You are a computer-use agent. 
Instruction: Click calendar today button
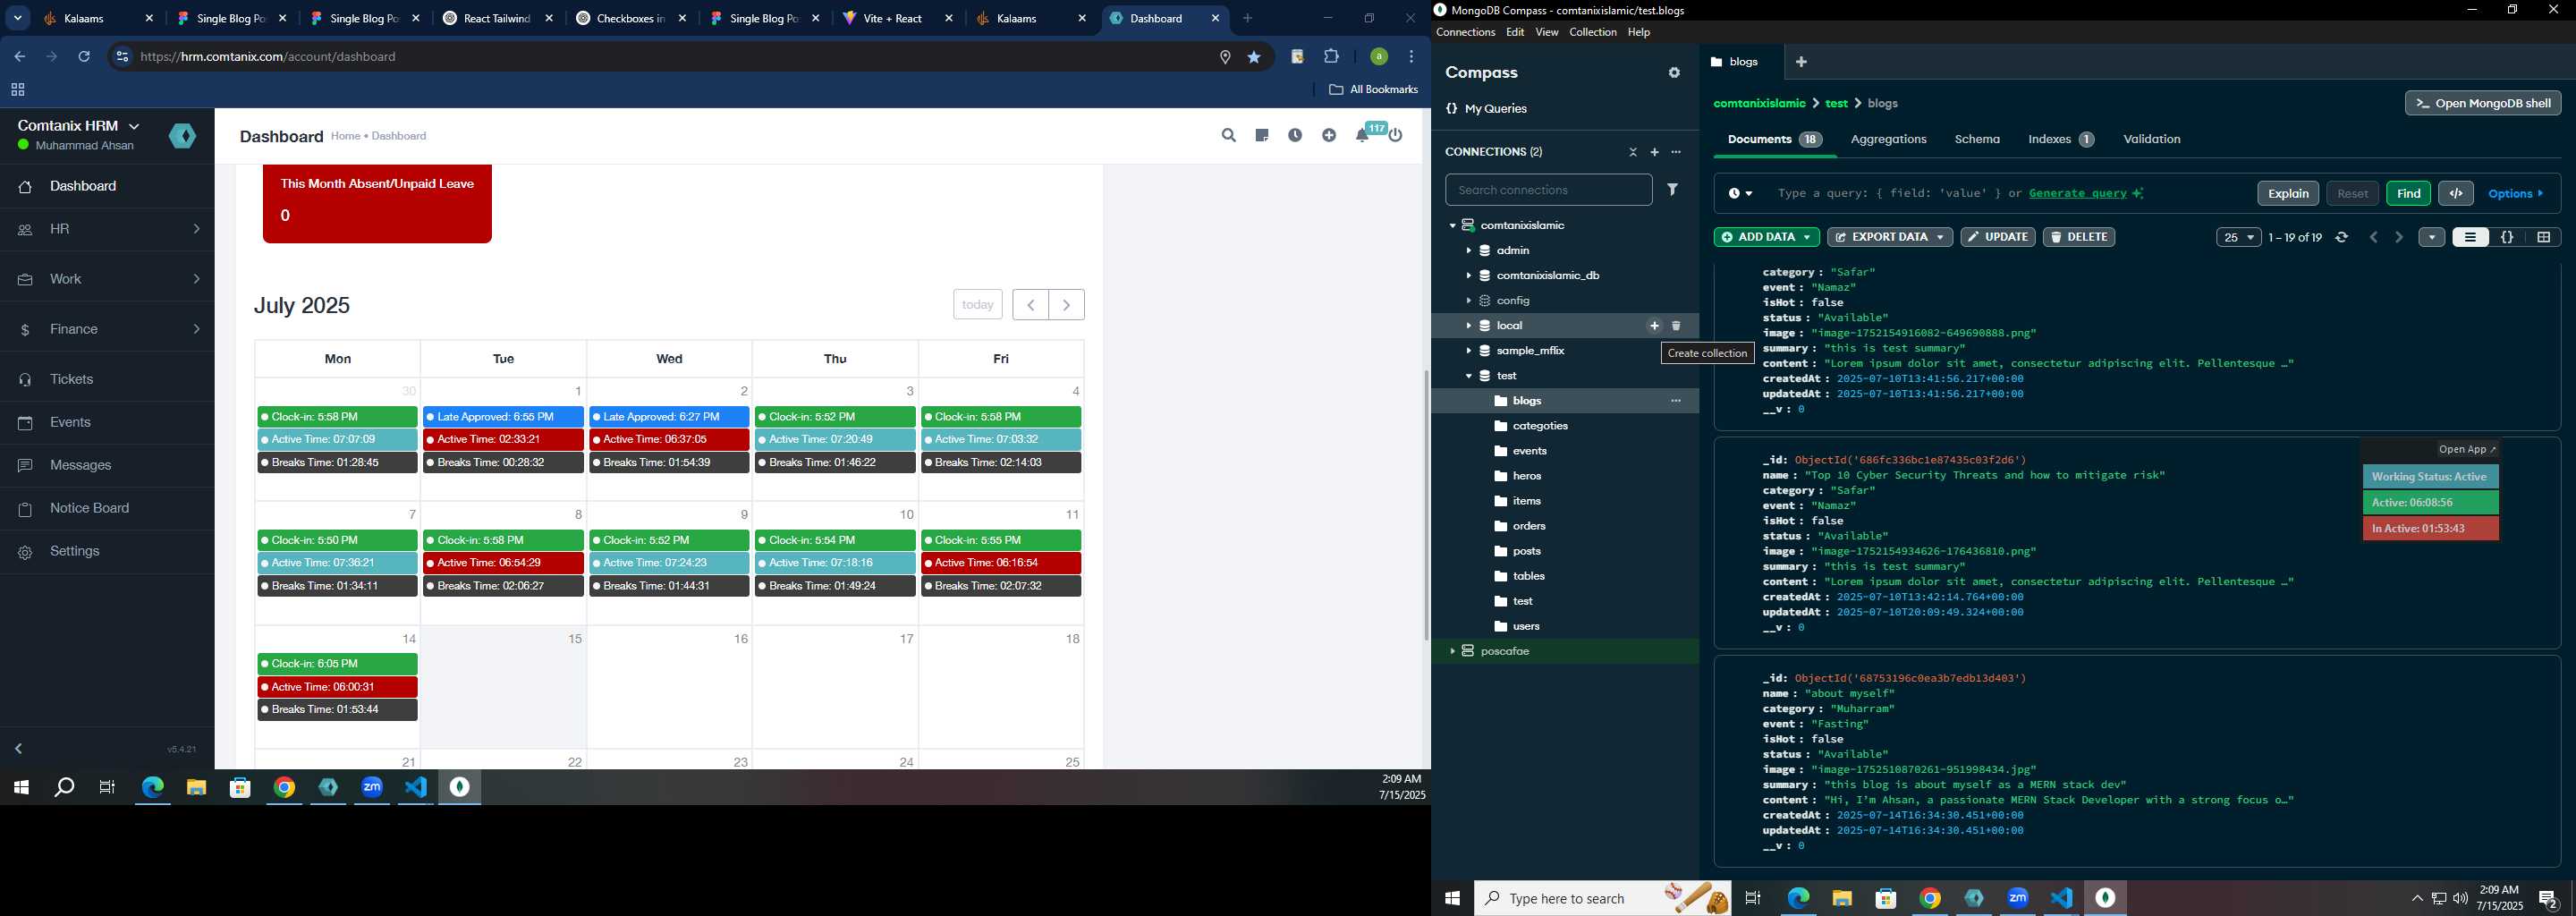pyautogui.click(x=977, y=304)
